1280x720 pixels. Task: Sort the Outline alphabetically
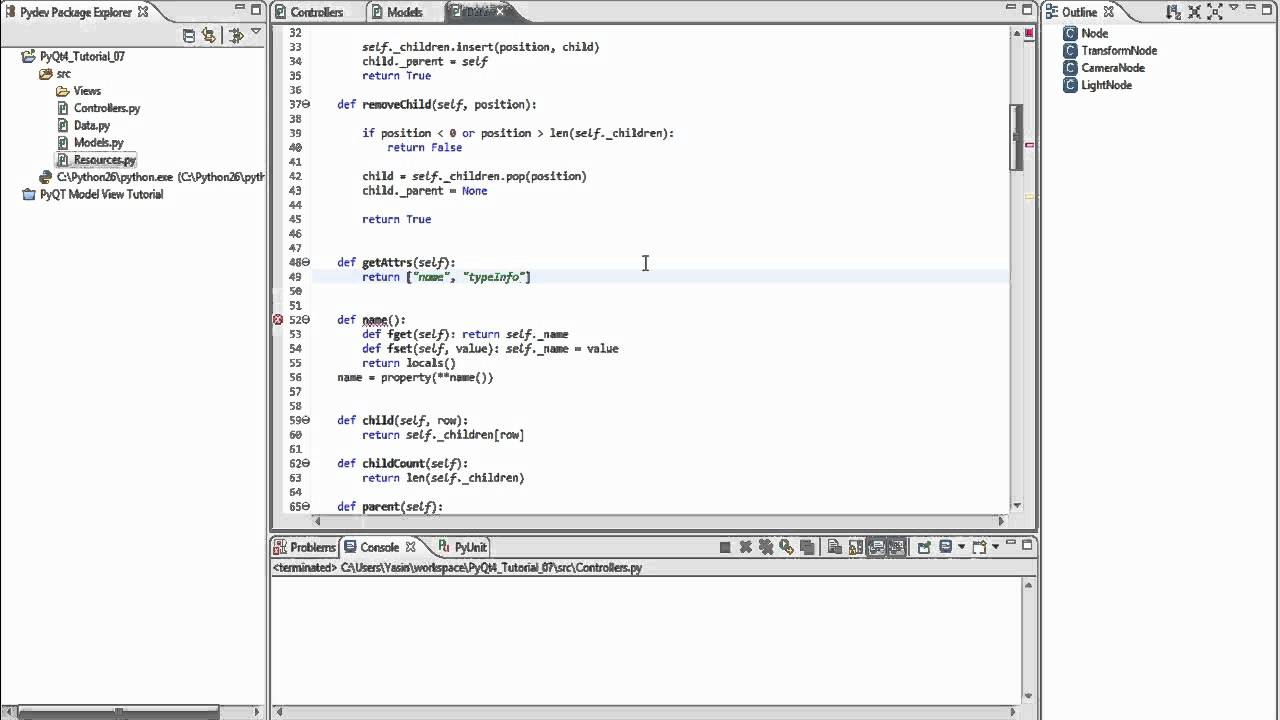1174,12
